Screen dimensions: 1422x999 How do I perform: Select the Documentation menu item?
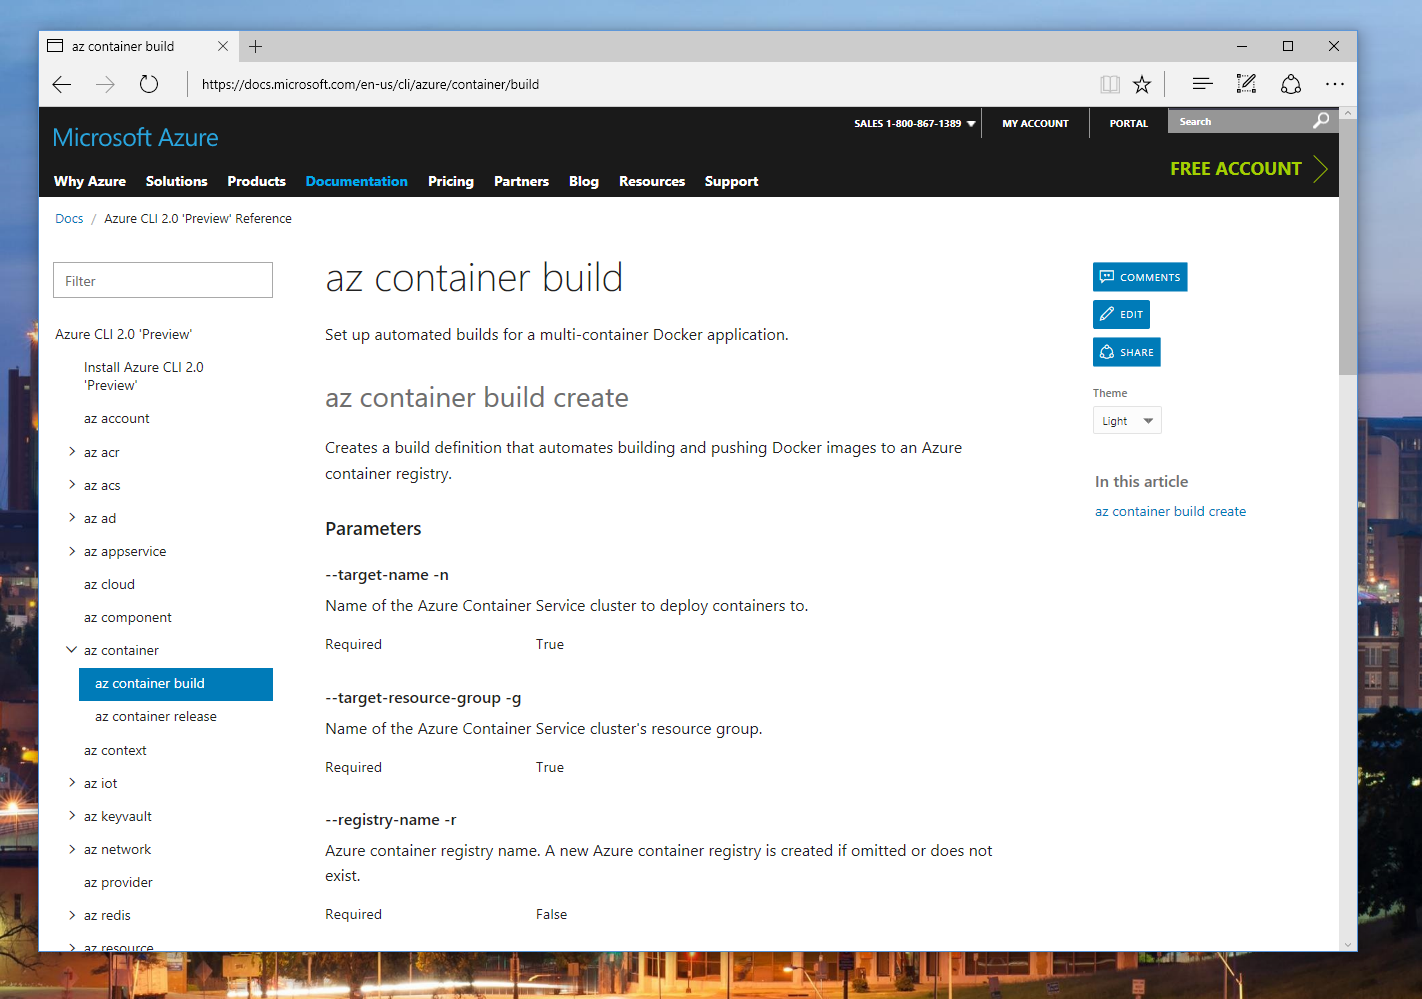[357, 181]
